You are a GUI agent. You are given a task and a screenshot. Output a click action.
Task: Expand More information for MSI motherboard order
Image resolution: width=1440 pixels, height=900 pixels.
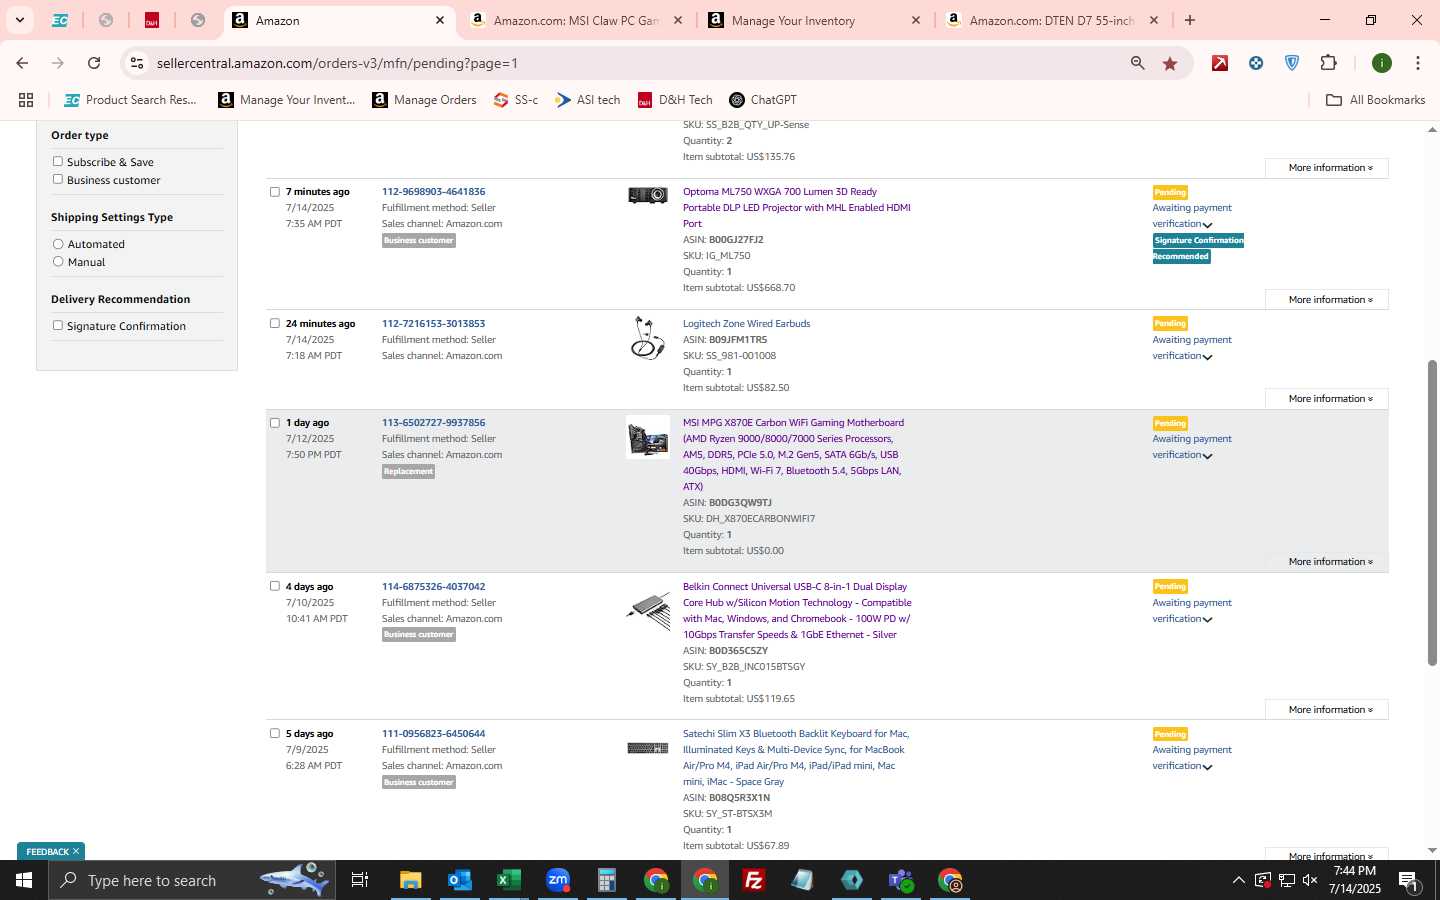coord(1326,562)
